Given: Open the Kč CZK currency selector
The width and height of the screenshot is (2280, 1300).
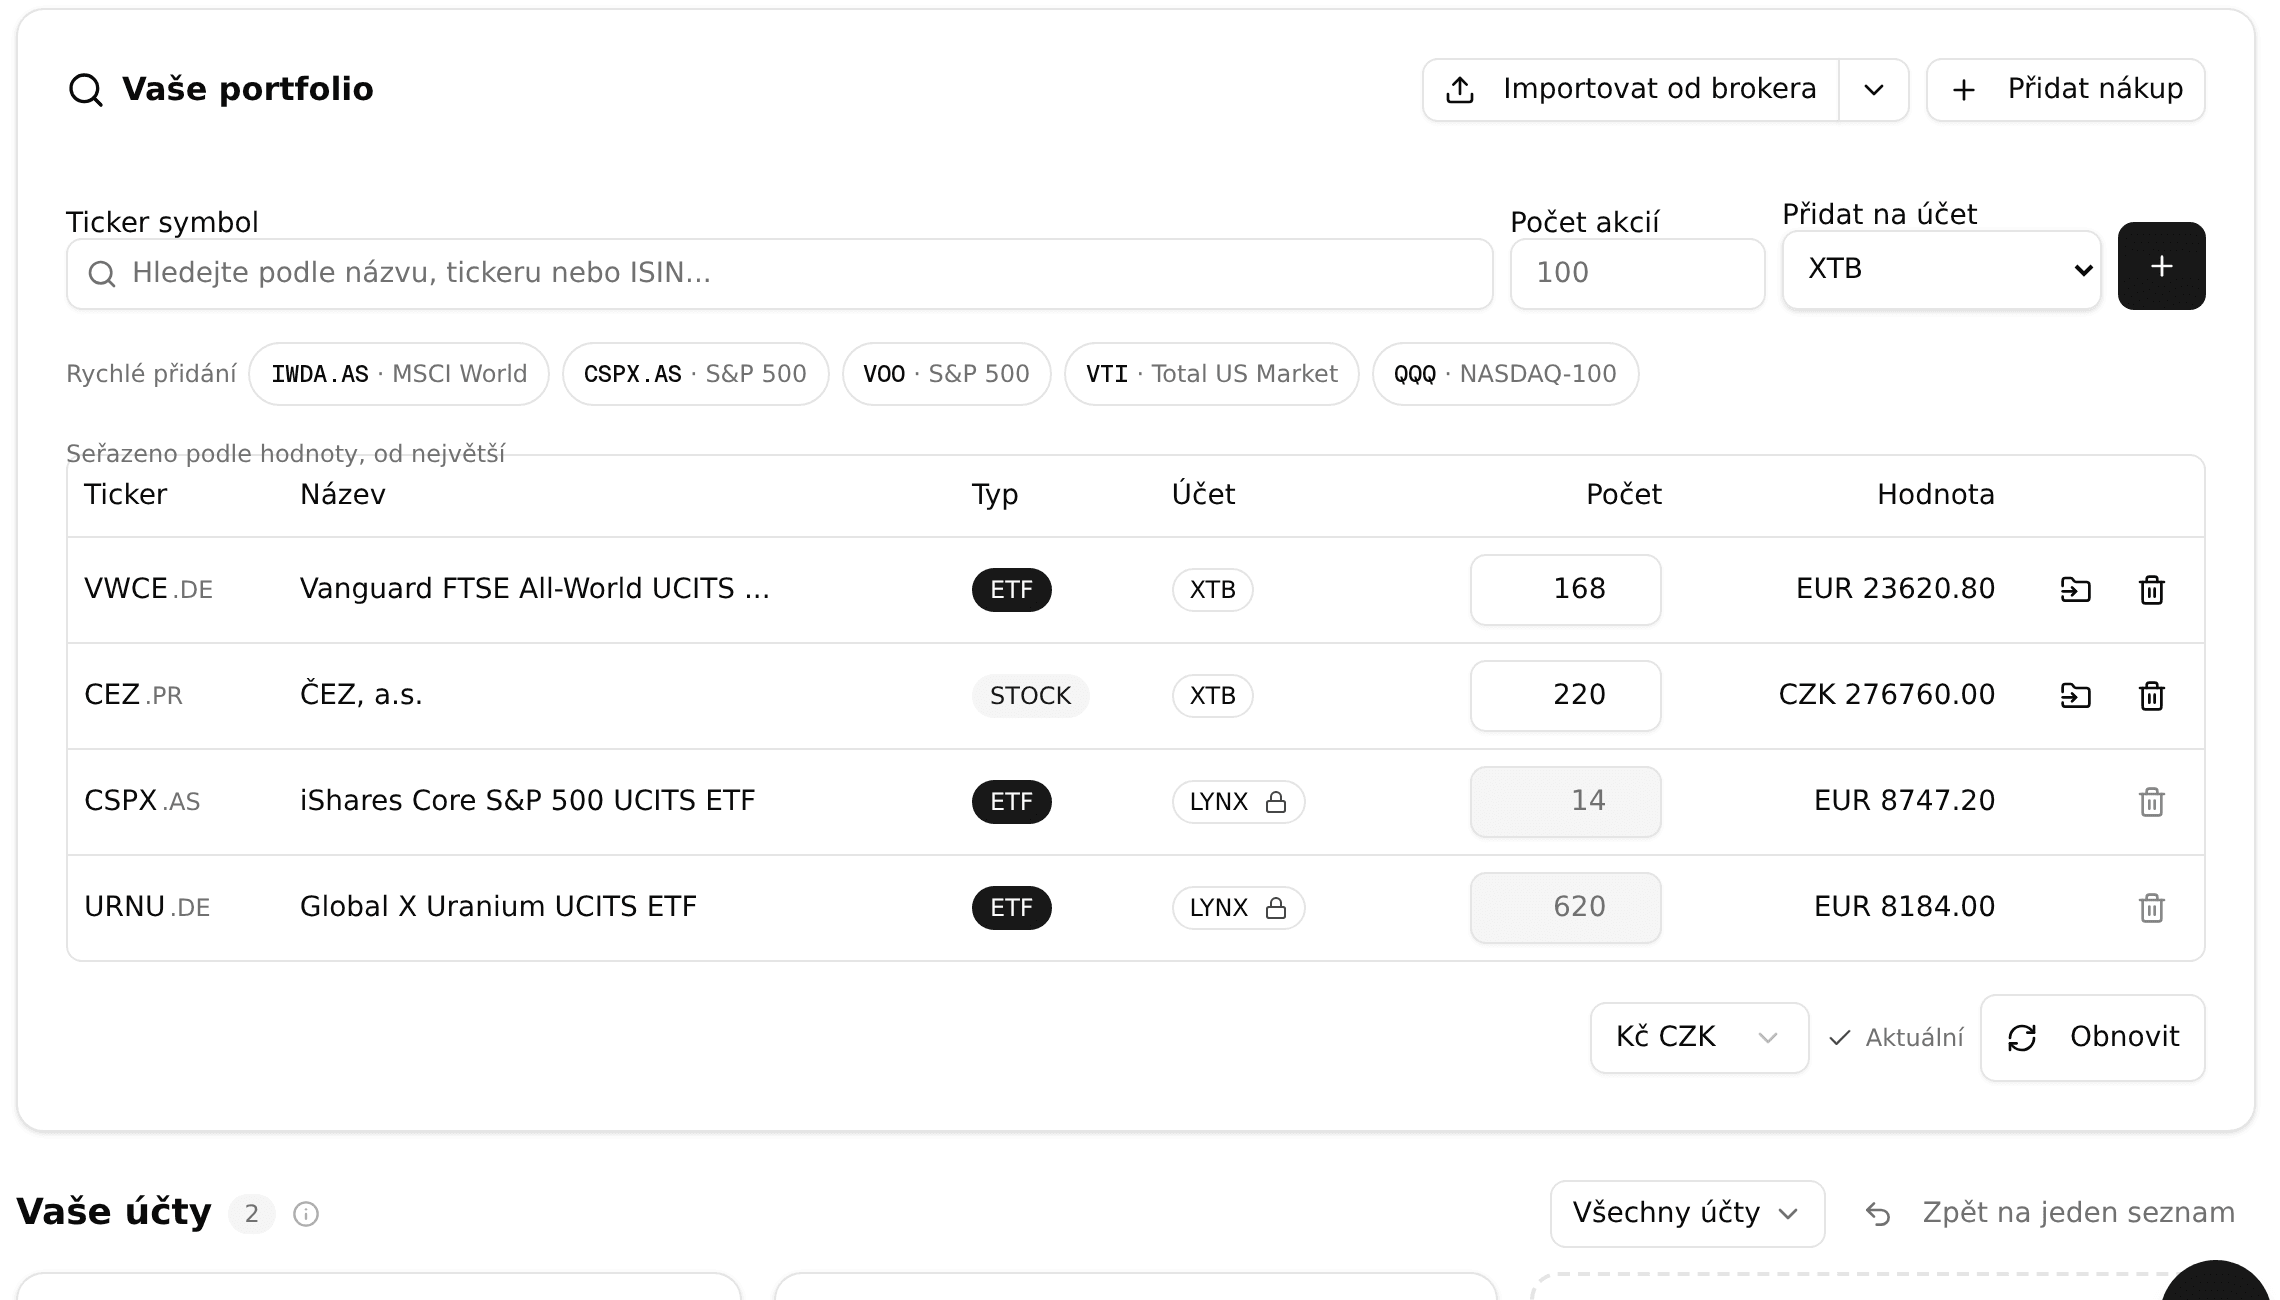Looking at the screenshot, I should (1700, 1038).
